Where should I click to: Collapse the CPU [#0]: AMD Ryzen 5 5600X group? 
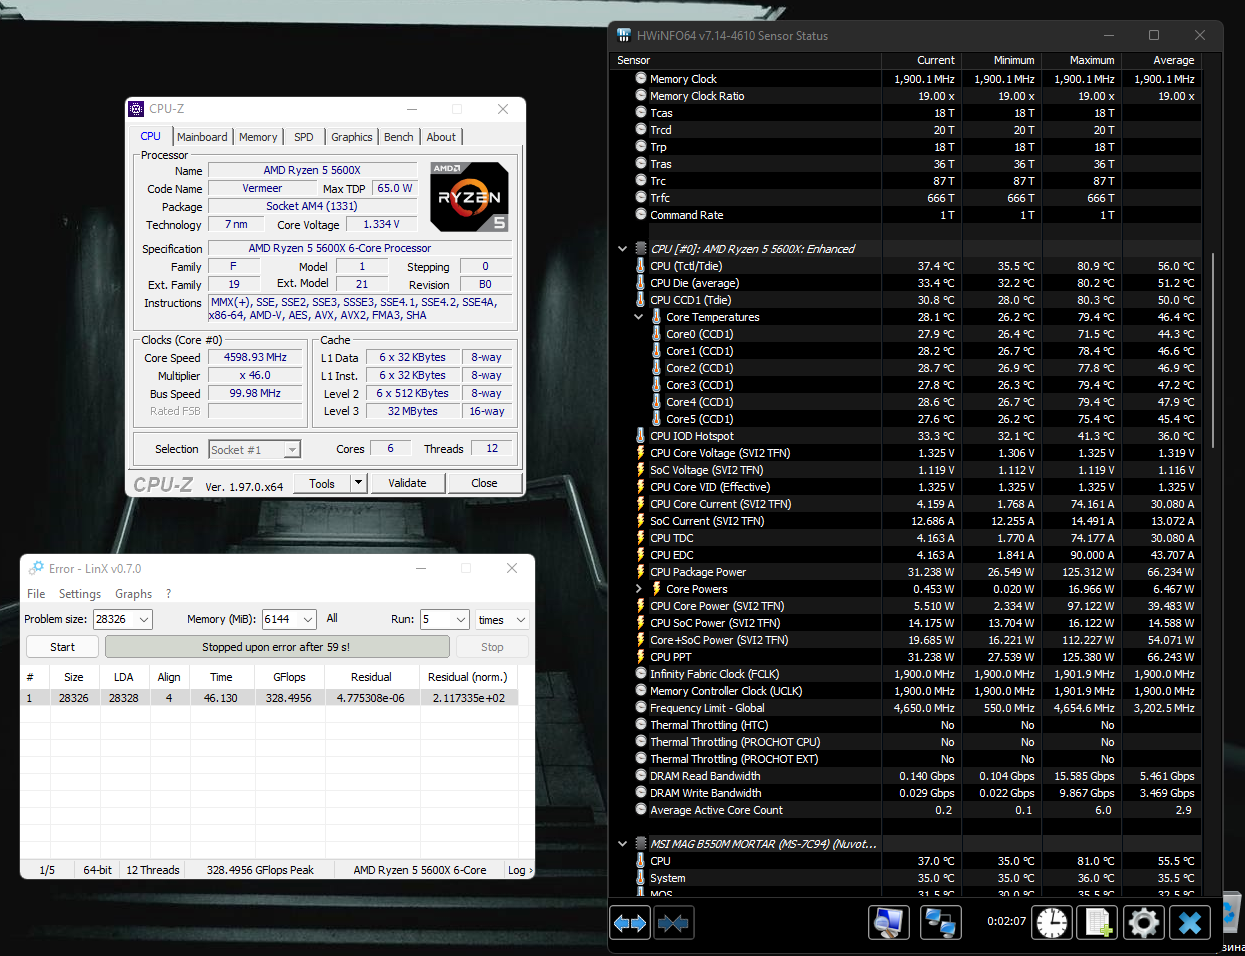pyautogui.click(x=623, y=249)
